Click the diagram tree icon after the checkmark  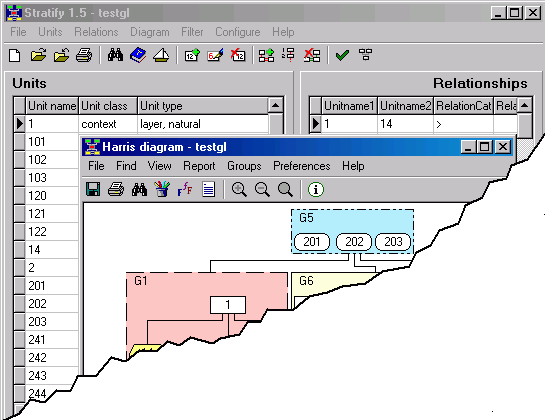(x=365, y=55)
